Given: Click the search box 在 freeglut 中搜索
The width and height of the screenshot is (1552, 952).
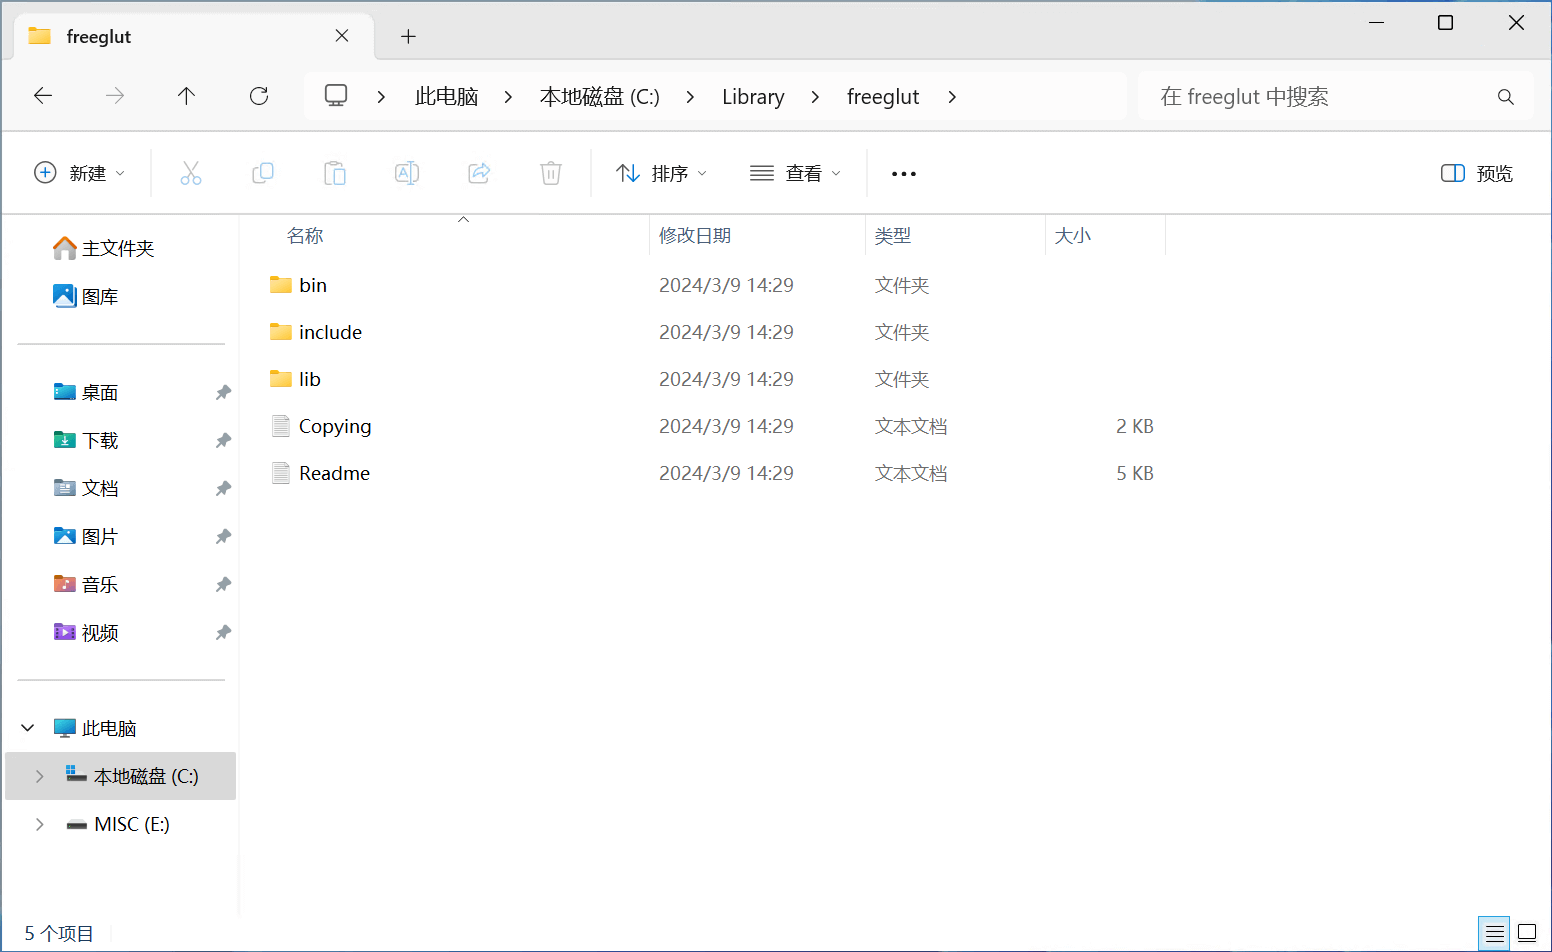Looking at the screenshot, I should (1335, 97).
